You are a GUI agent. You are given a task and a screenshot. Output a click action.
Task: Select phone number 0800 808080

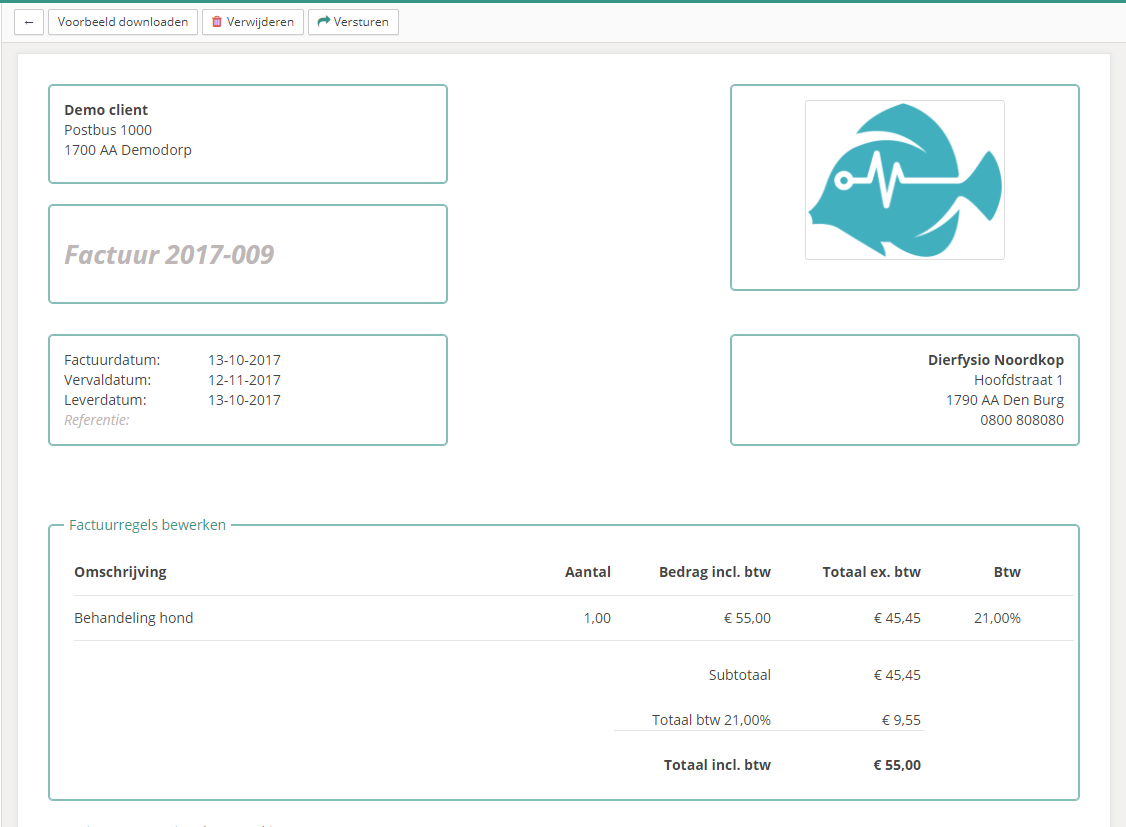[1022, 420]
